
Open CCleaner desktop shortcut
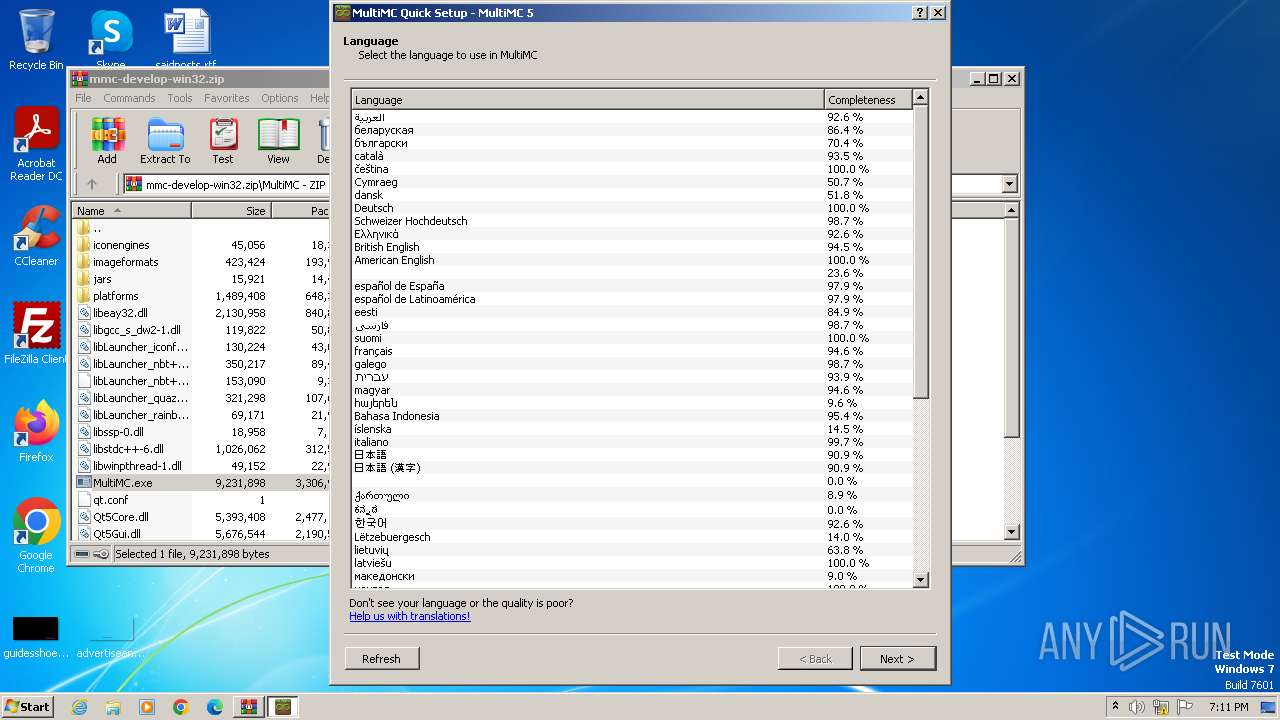36,235
